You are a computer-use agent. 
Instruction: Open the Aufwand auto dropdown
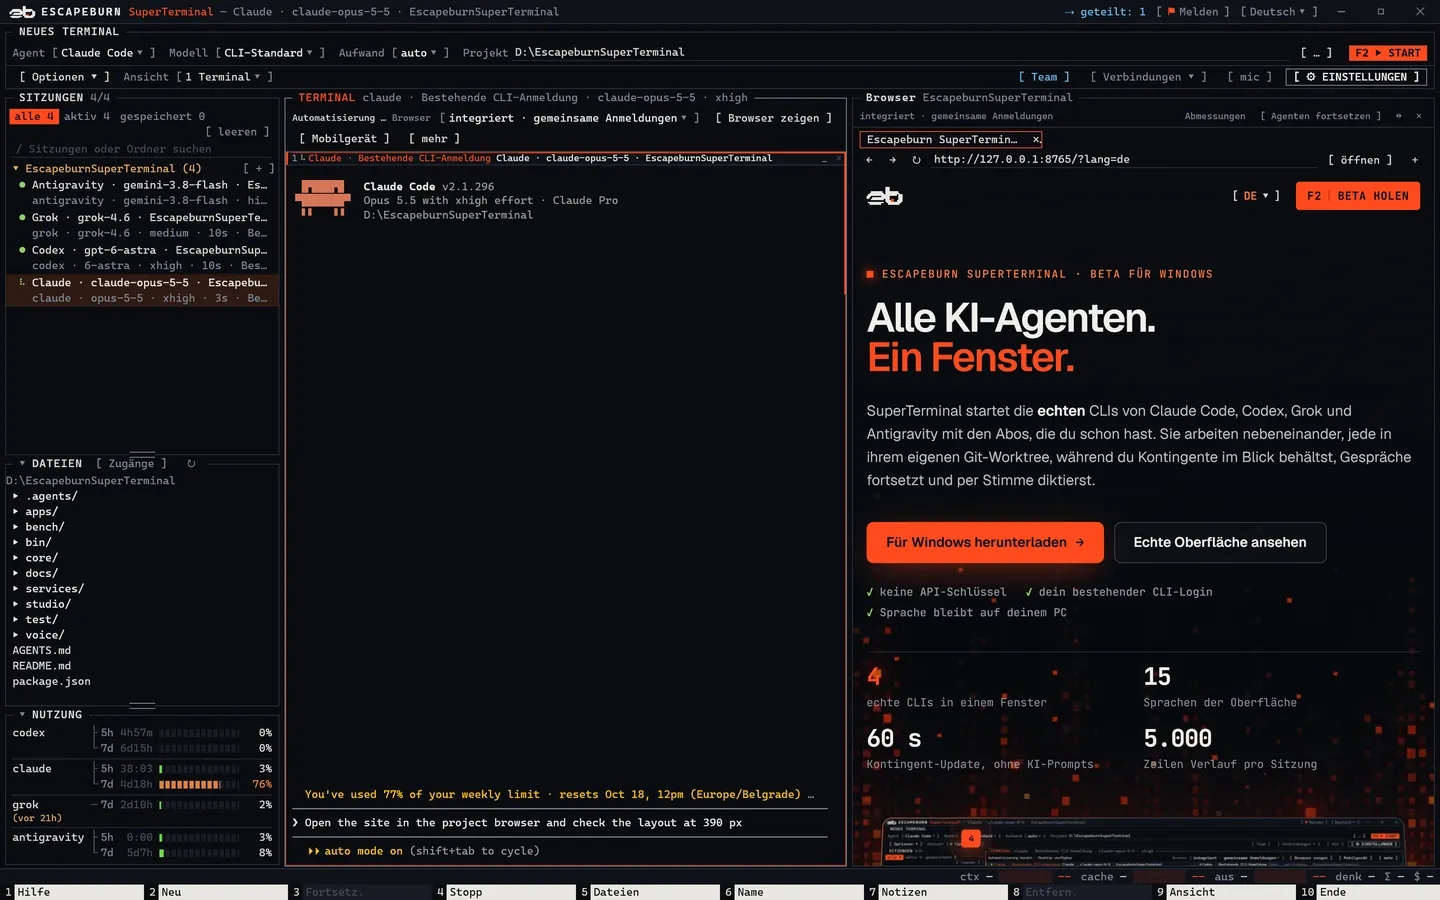pos(420,53)
